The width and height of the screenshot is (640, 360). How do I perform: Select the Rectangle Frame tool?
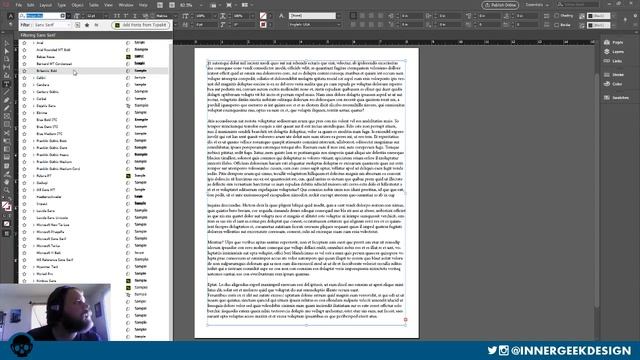pos(7,116)
